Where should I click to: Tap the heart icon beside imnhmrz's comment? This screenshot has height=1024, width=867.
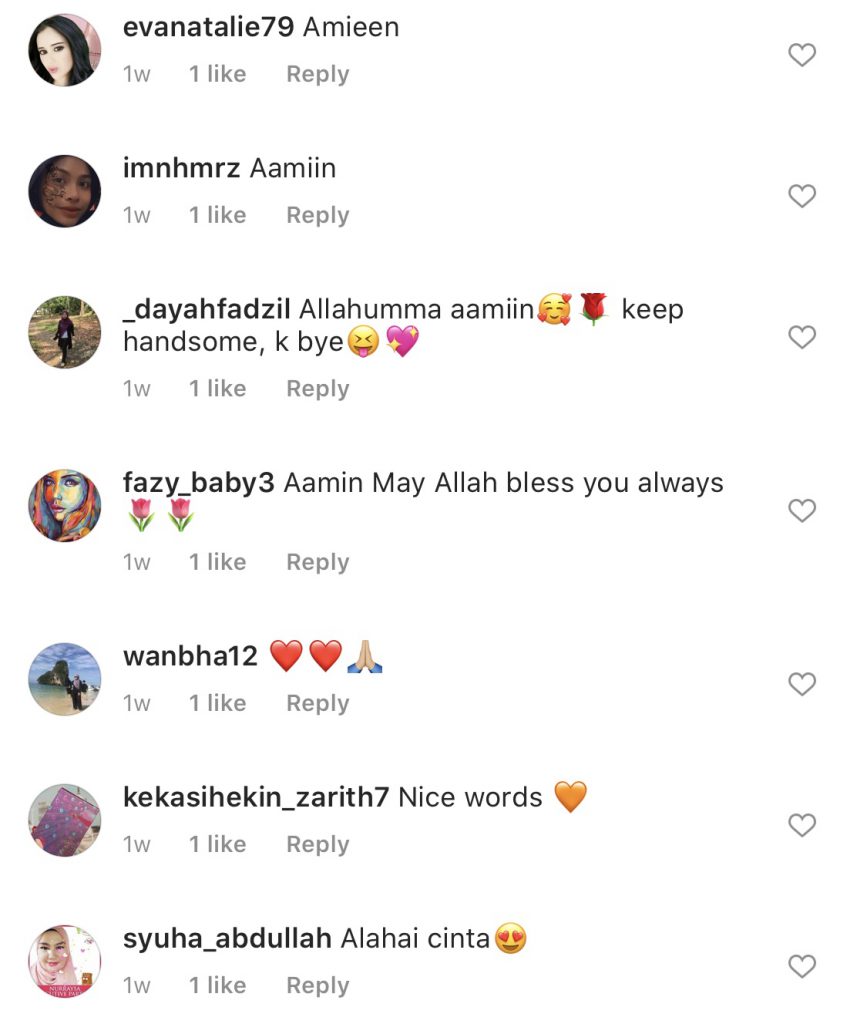click(802, 196)
